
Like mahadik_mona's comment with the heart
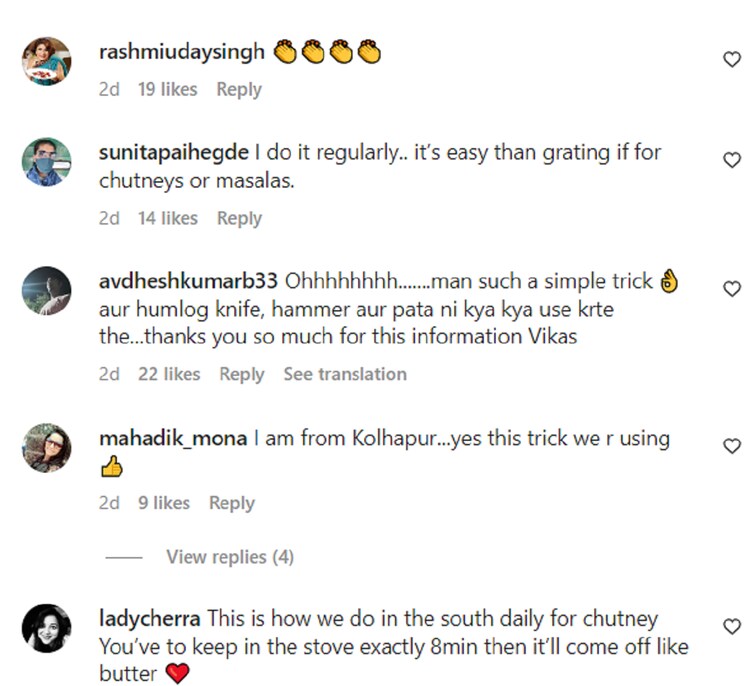point(731,446)
